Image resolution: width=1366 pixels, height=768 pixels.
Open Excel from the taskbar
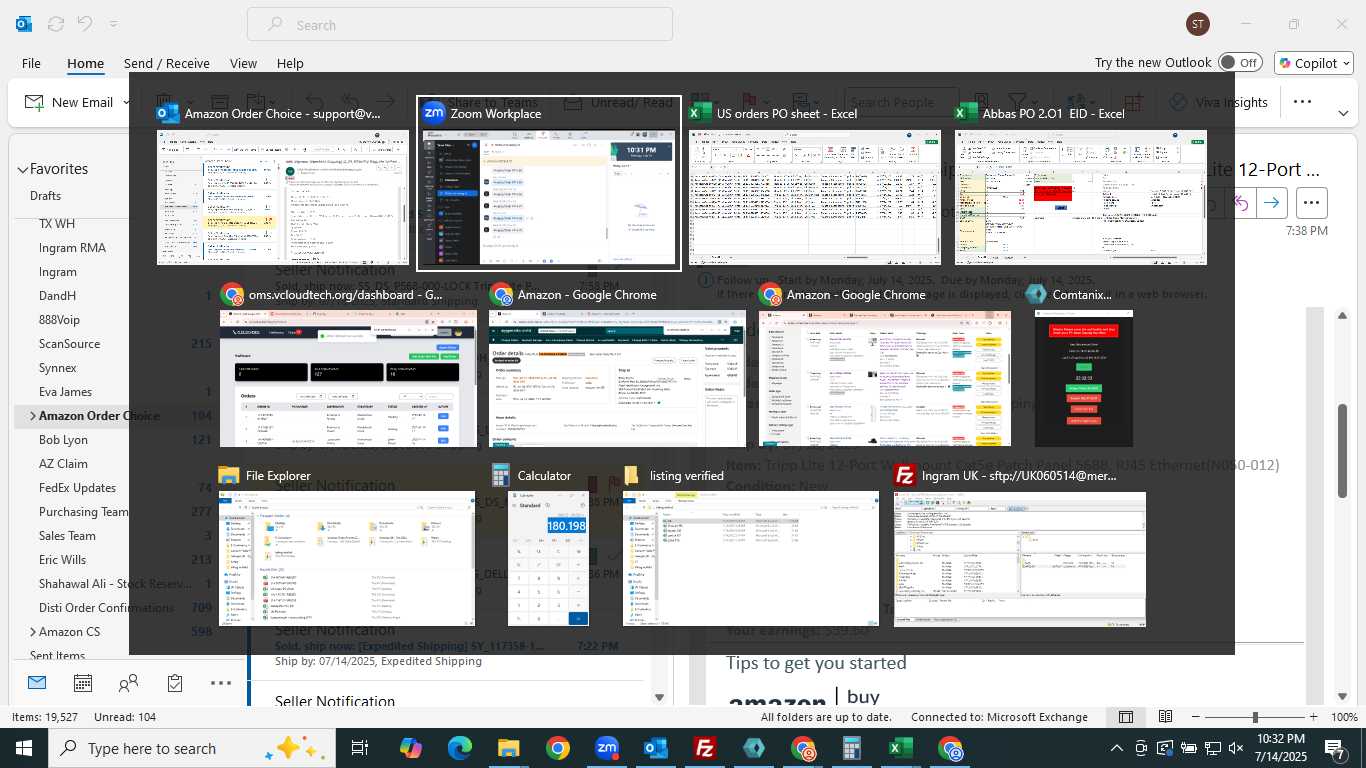tap(901, 748)
